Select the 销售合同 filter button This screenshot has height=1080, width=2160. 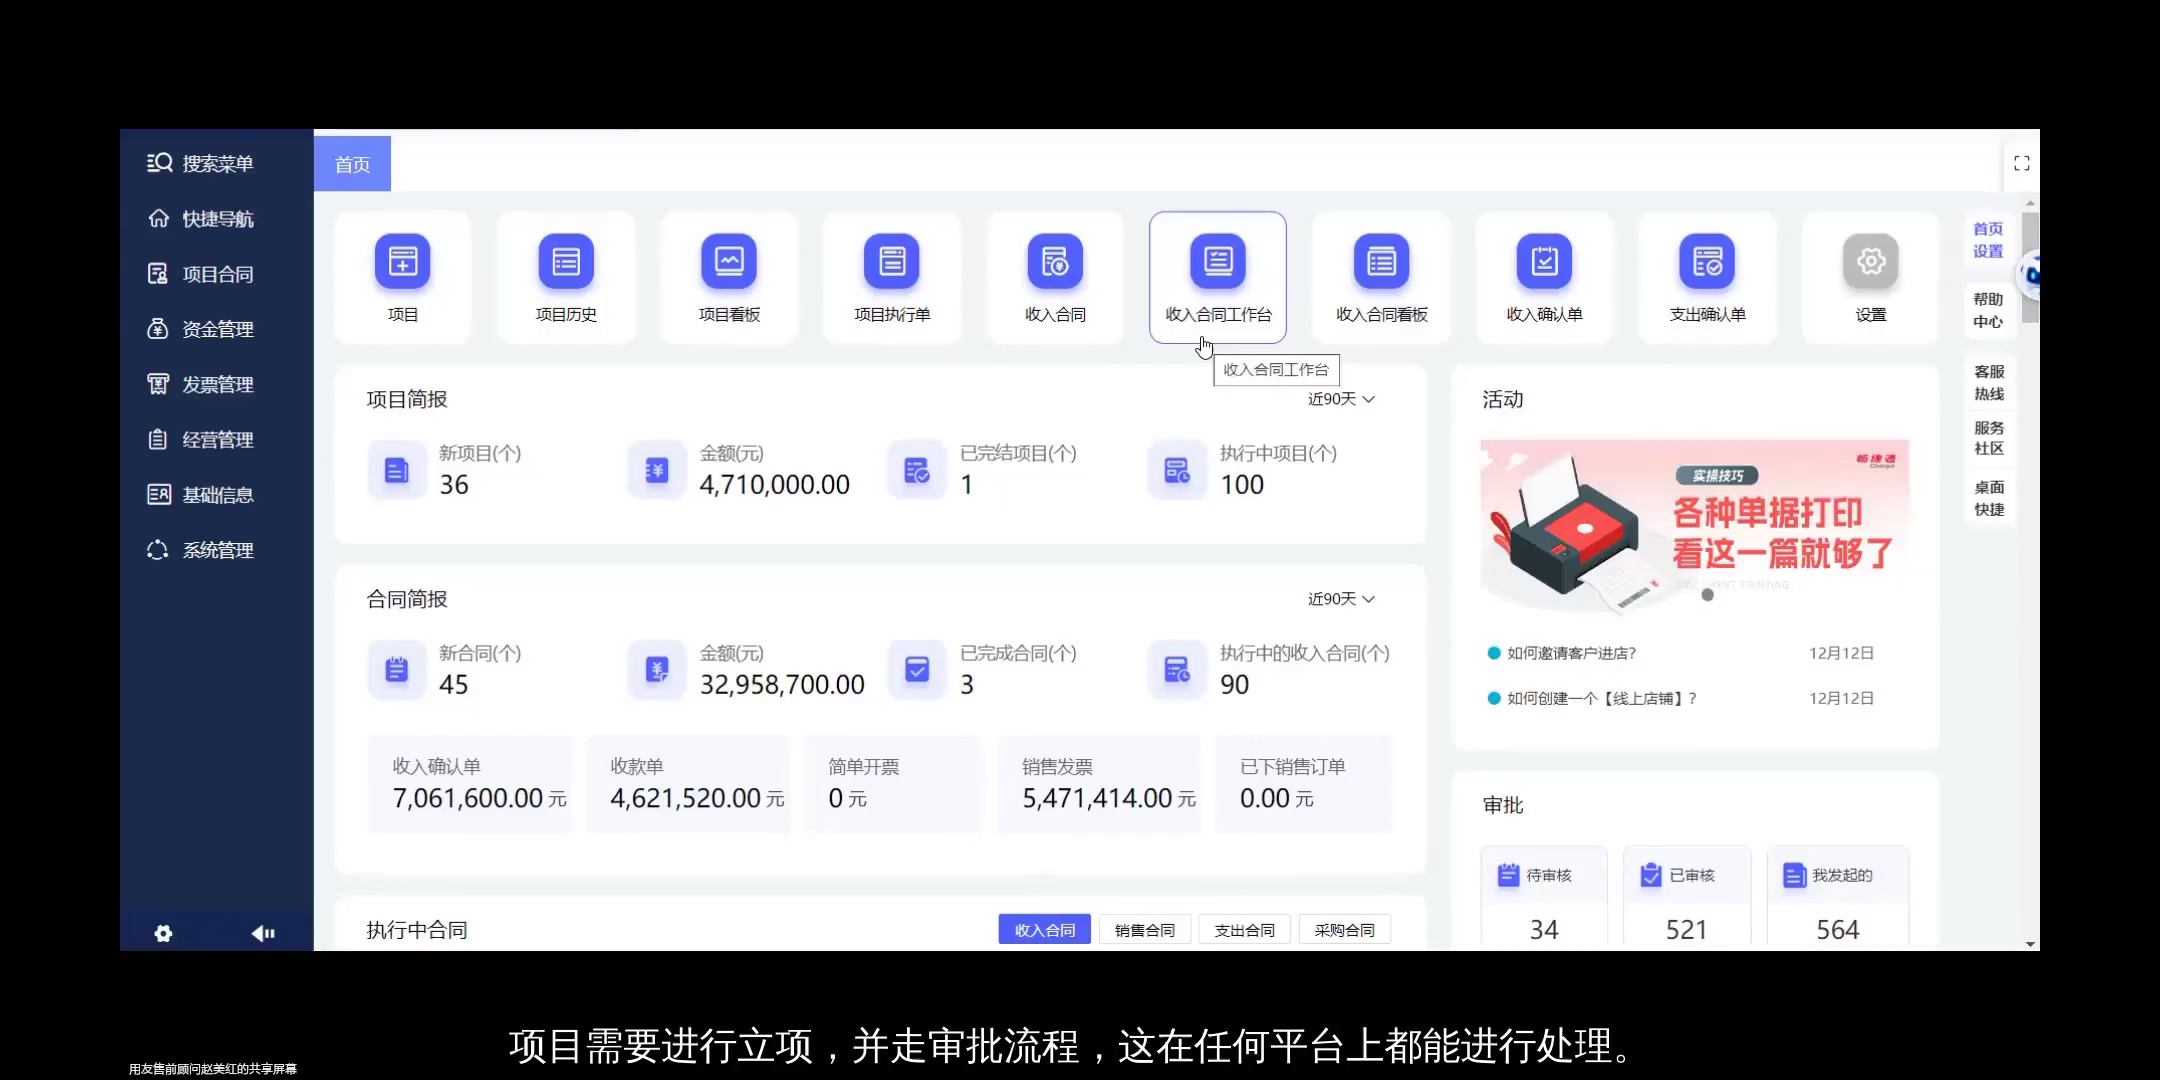1143,929
